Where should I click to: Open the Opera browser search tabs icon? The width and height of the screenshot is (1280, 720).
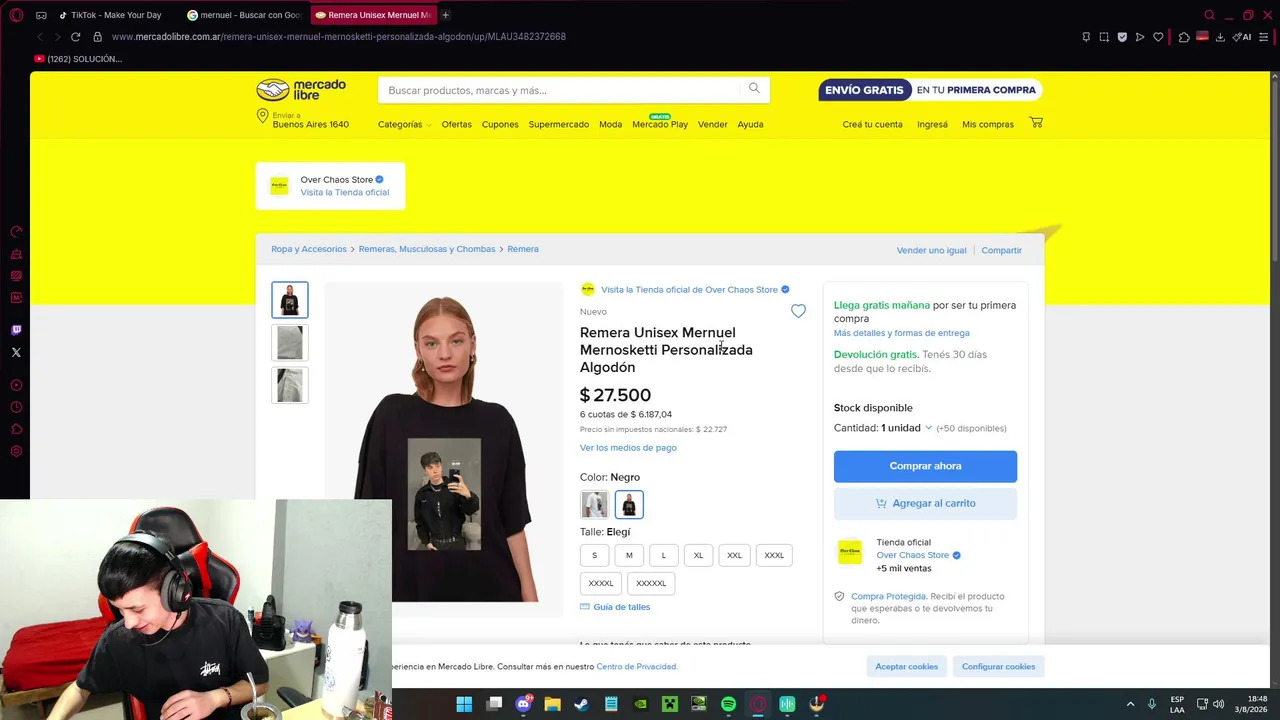[1209, 15]
